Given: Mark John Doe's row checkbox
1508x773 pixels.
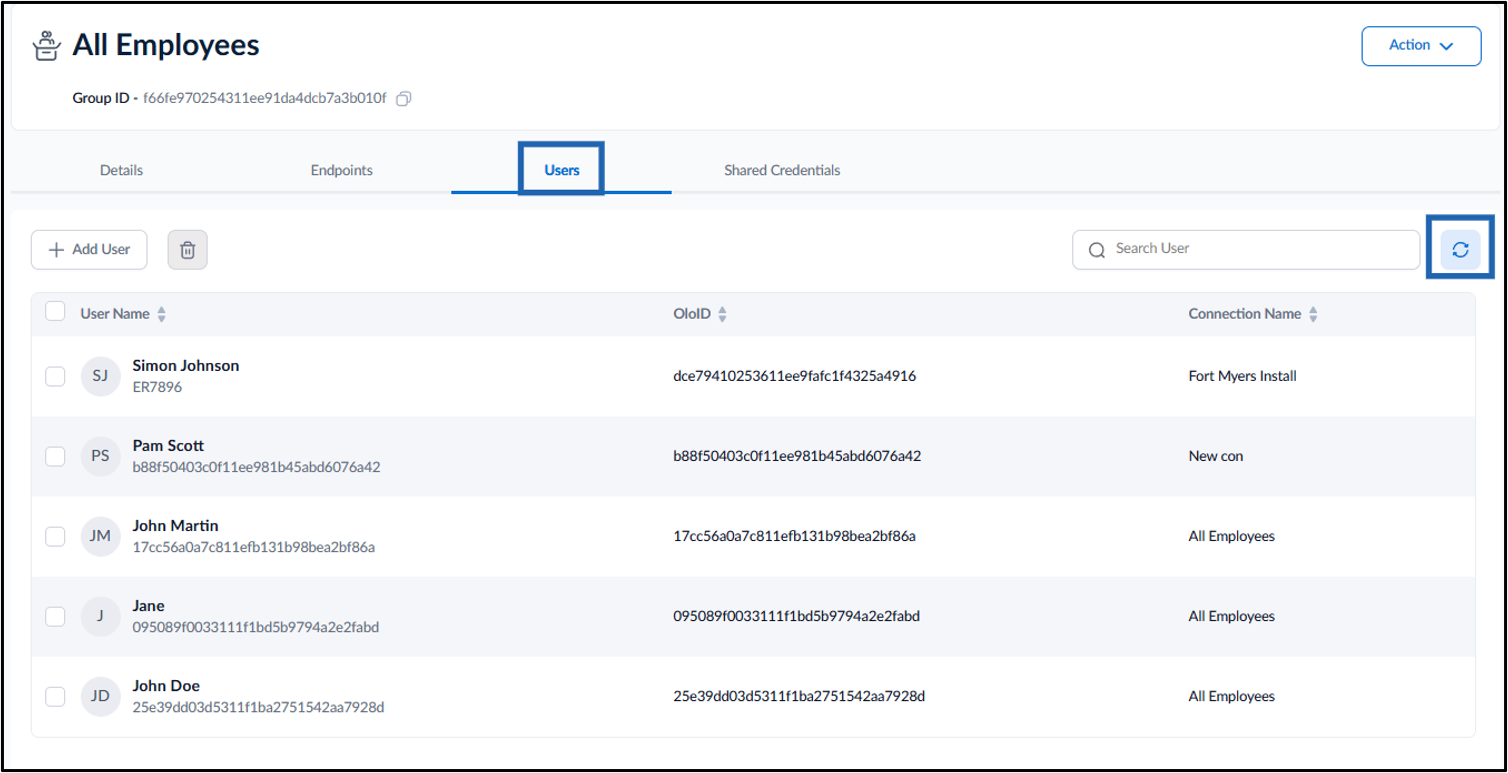Looking at the screenshot, I should pyautogui.click(x=56, y=696).
